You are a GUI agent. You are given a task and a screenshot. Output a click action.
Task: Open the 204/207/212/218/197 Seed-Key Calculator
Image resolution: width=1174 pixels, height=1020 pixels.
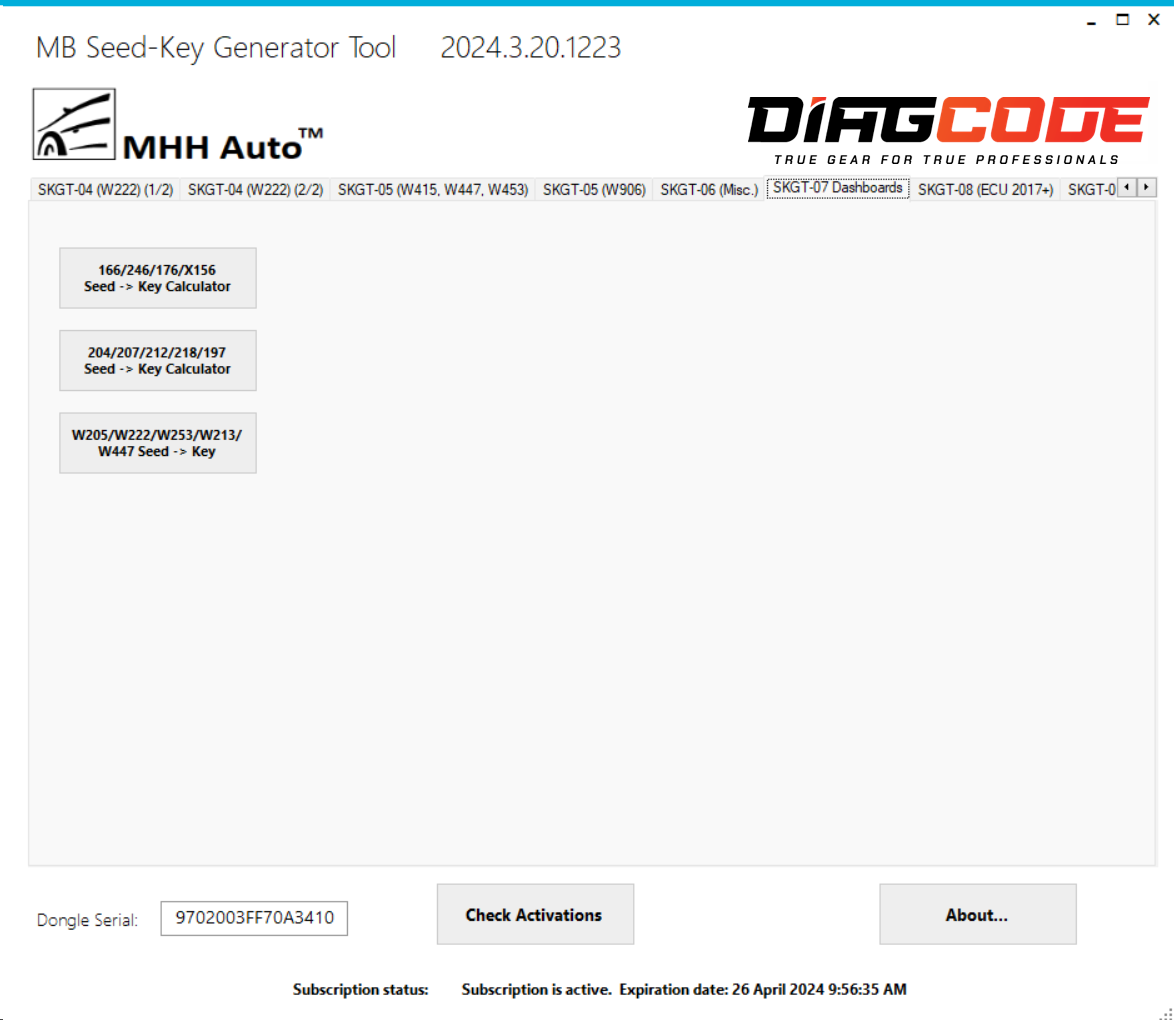click(157, 360)
